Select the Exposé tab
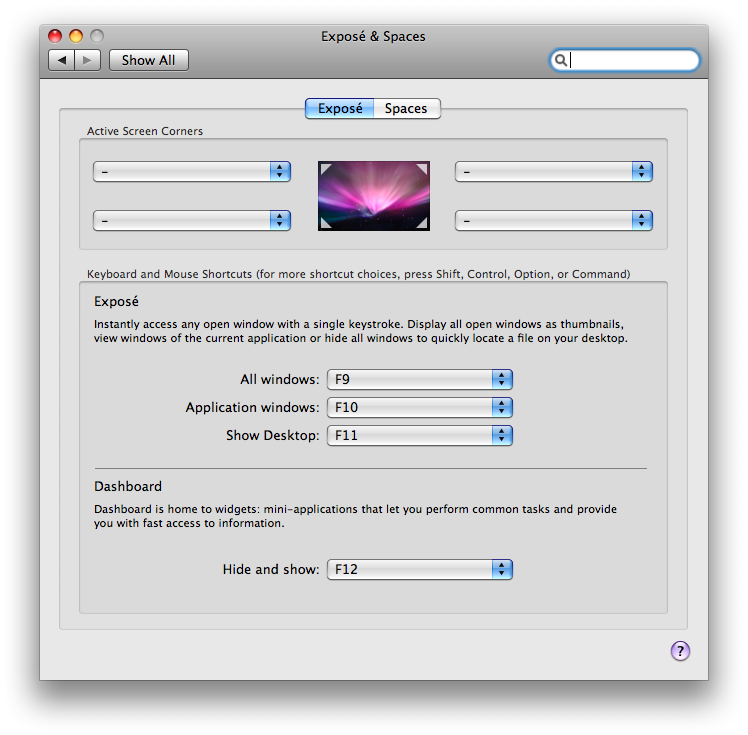This screenshot has height=735, width=748. click(340, 108)
